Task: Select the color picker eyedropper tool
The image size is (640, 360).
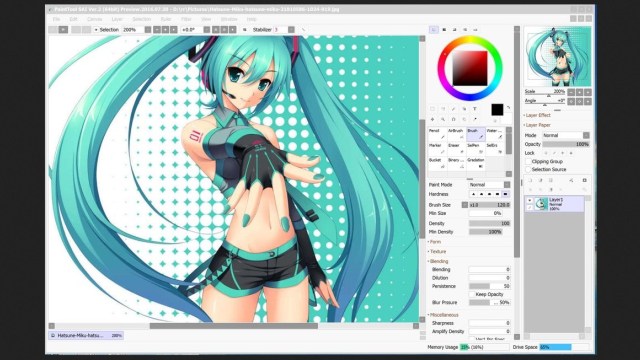Action: point(475,120)
